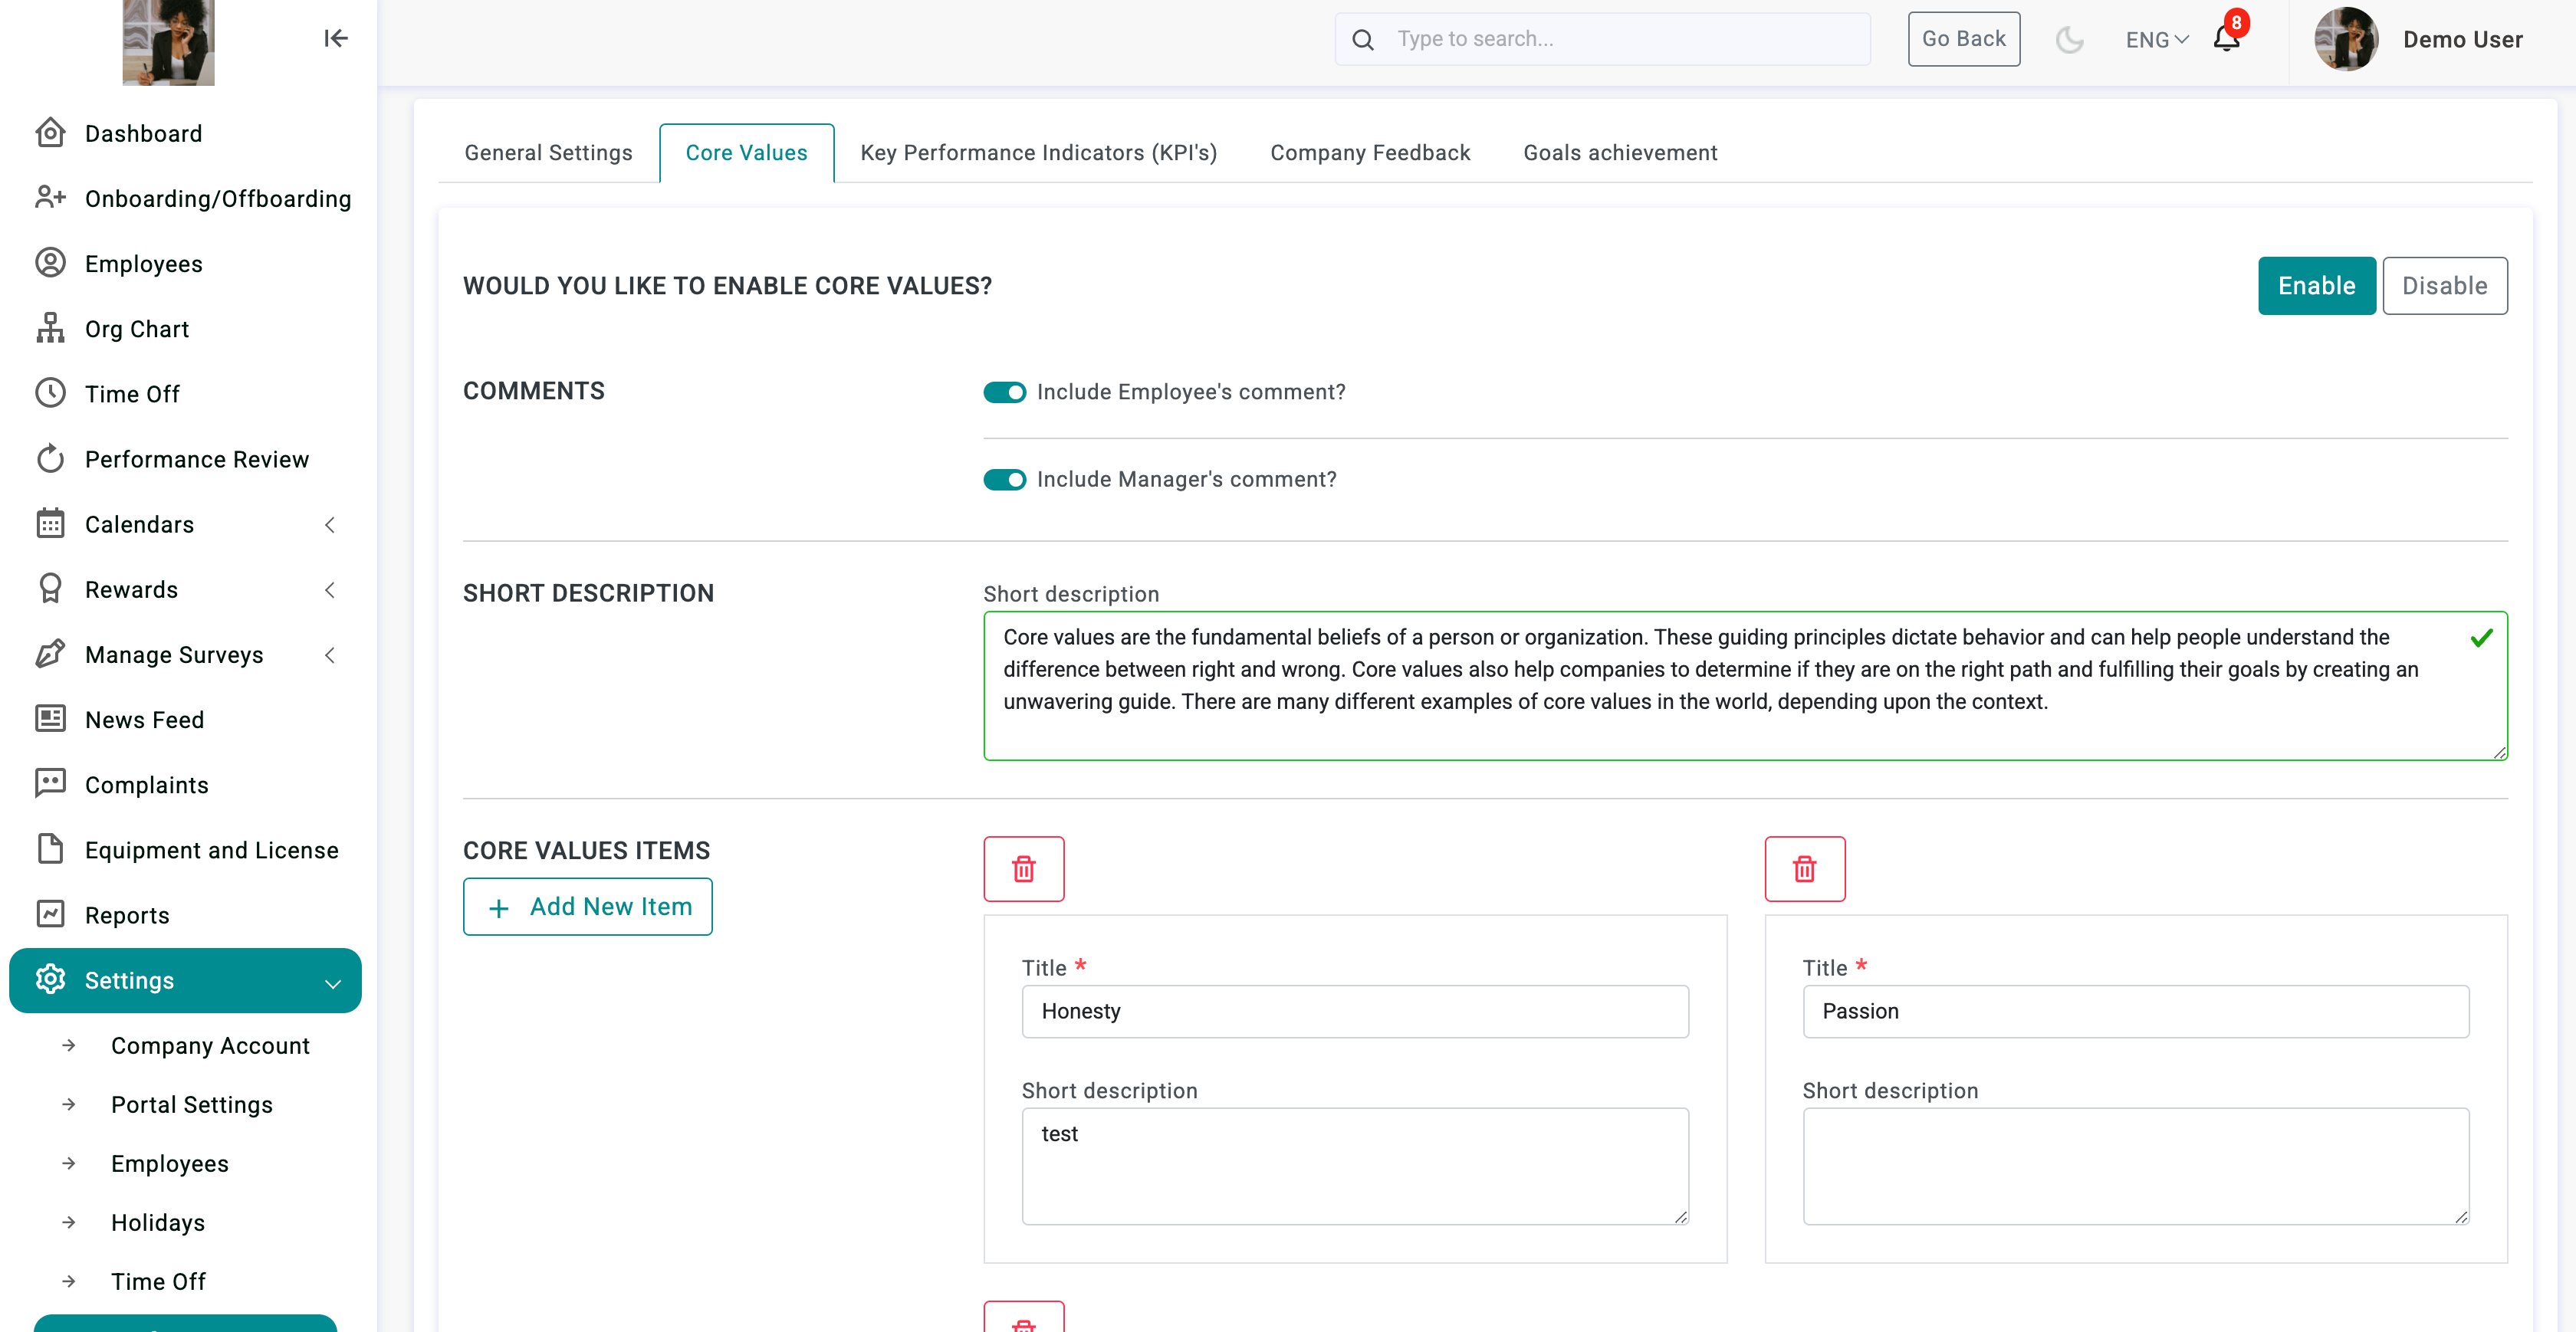Open Portal Settings submenu item
The image size is (2576, 1332).
[191, 1104]
